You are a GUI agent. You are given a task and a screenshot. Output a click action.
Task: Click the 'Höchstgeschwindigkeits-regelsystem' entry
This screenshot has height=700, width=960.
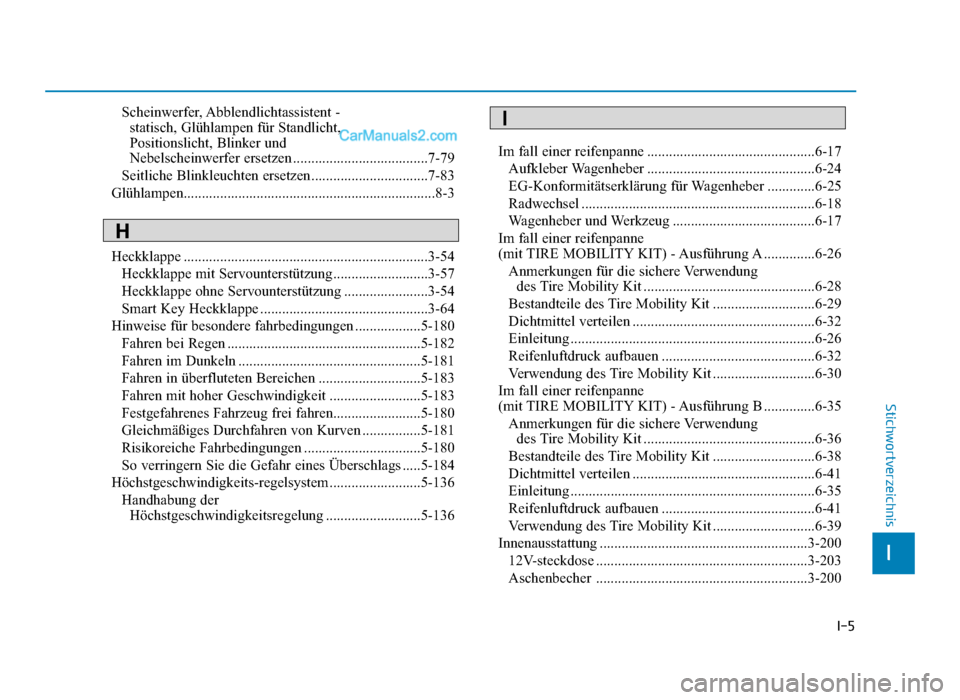283,483
